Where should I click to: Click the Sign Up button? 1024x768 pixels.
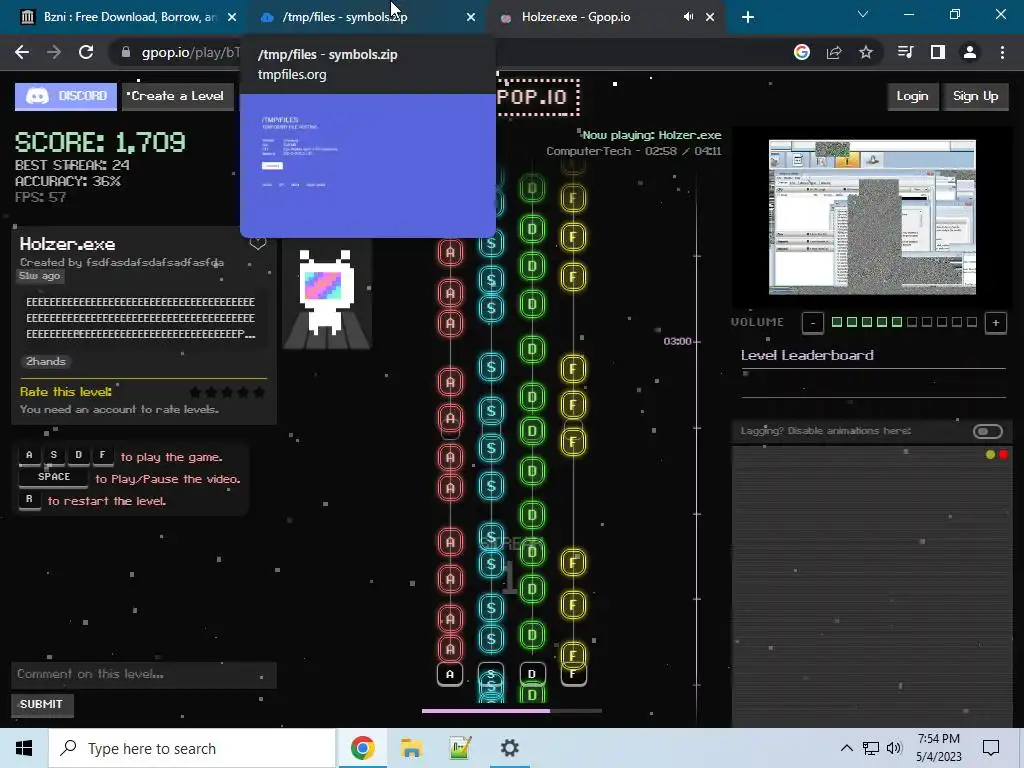pyautogui.click(x=975, y=97)
